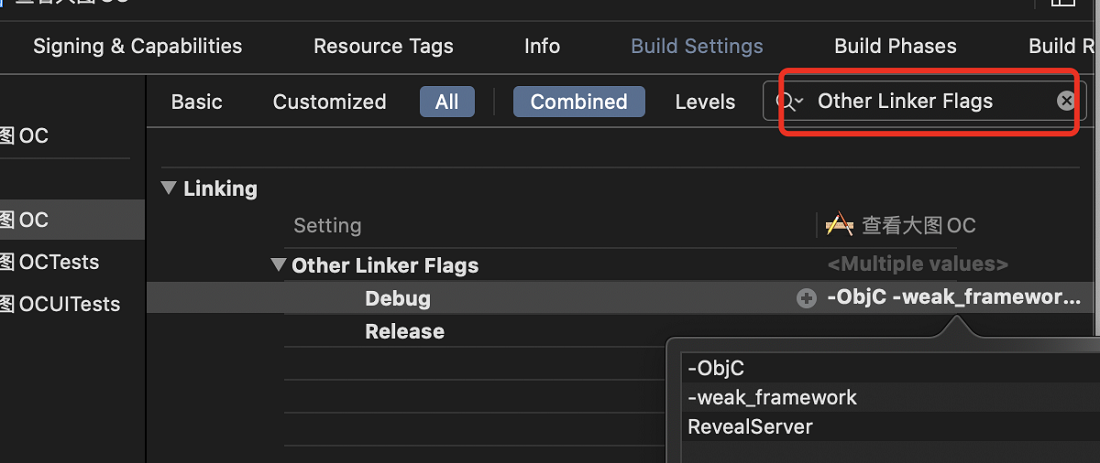Collapse the Linking section triangle

coord(168,188)
